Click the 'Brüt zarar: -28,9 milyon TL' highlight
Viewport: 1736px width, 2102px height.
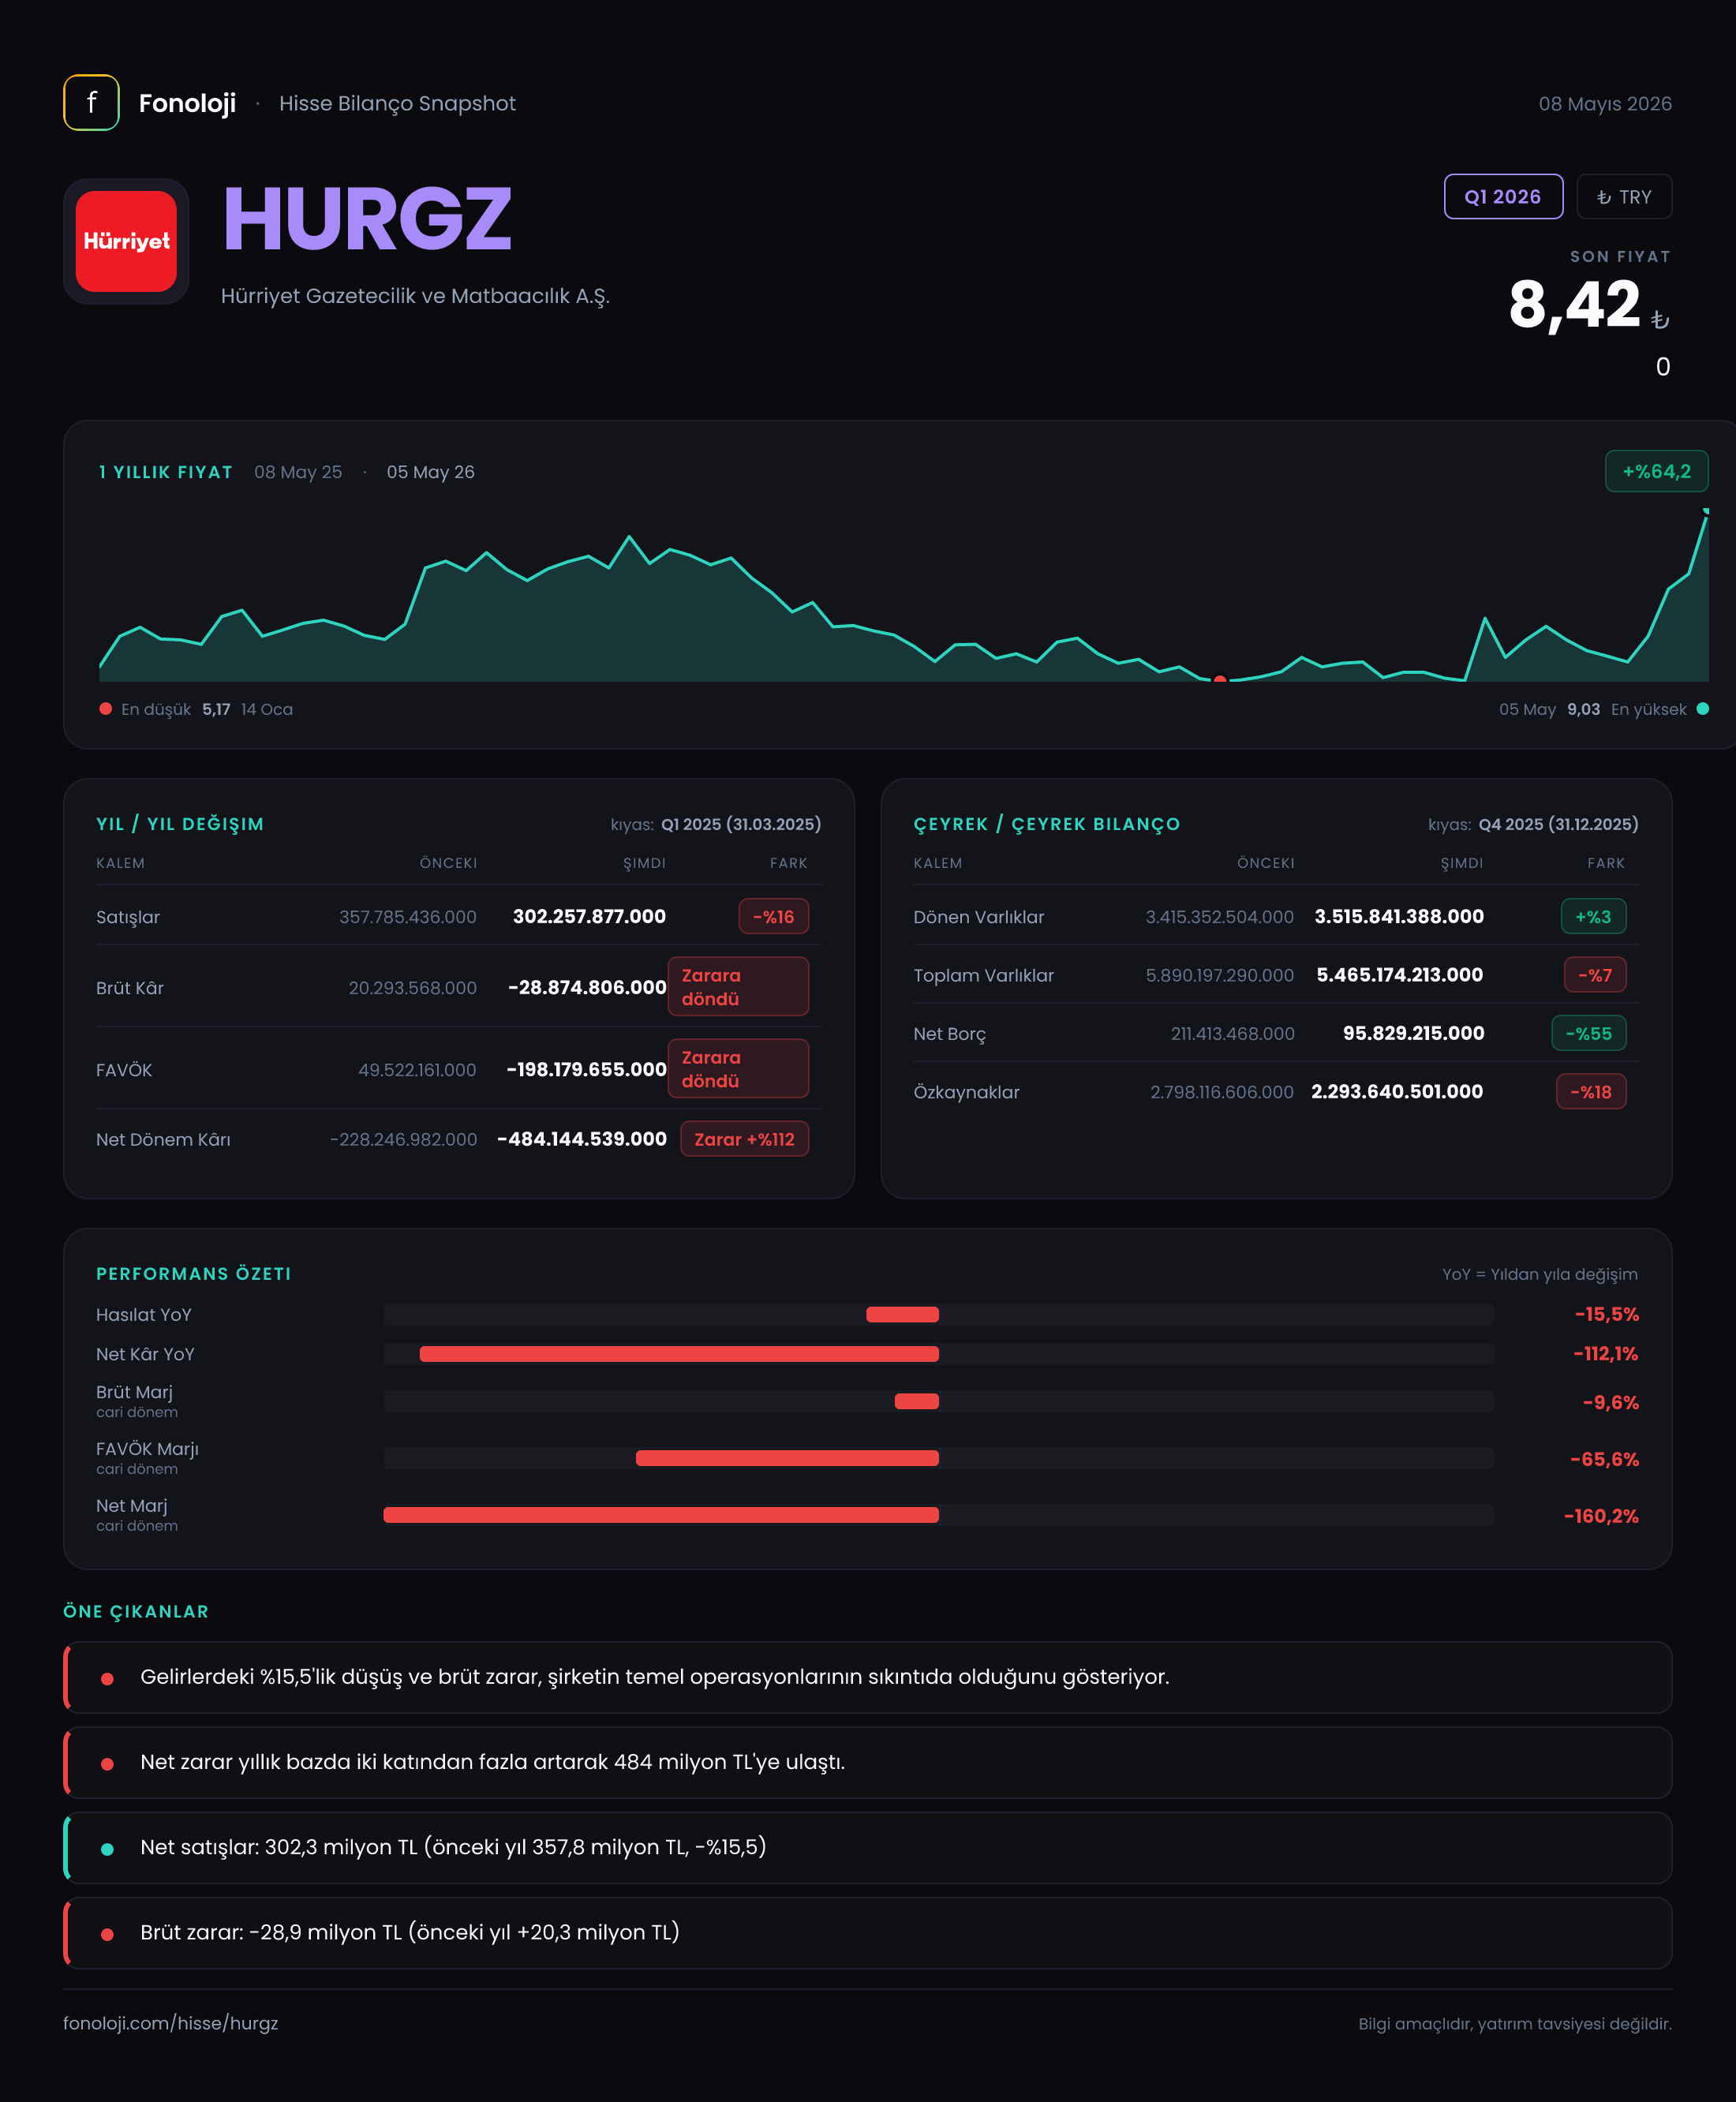click(x=868, y=1933)
